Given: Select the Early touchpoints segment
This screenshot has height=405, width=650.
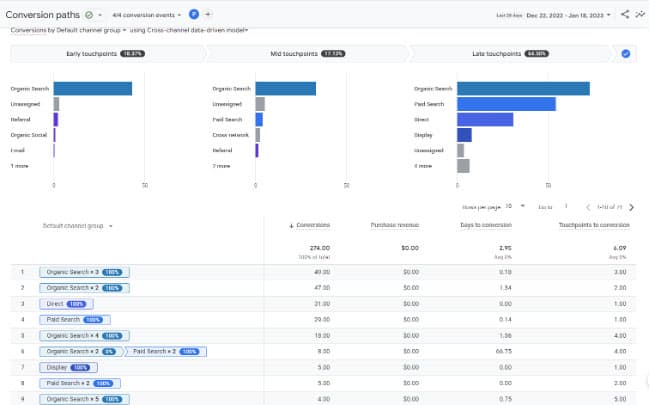Looking at the screenshot, I should (106, 54).
